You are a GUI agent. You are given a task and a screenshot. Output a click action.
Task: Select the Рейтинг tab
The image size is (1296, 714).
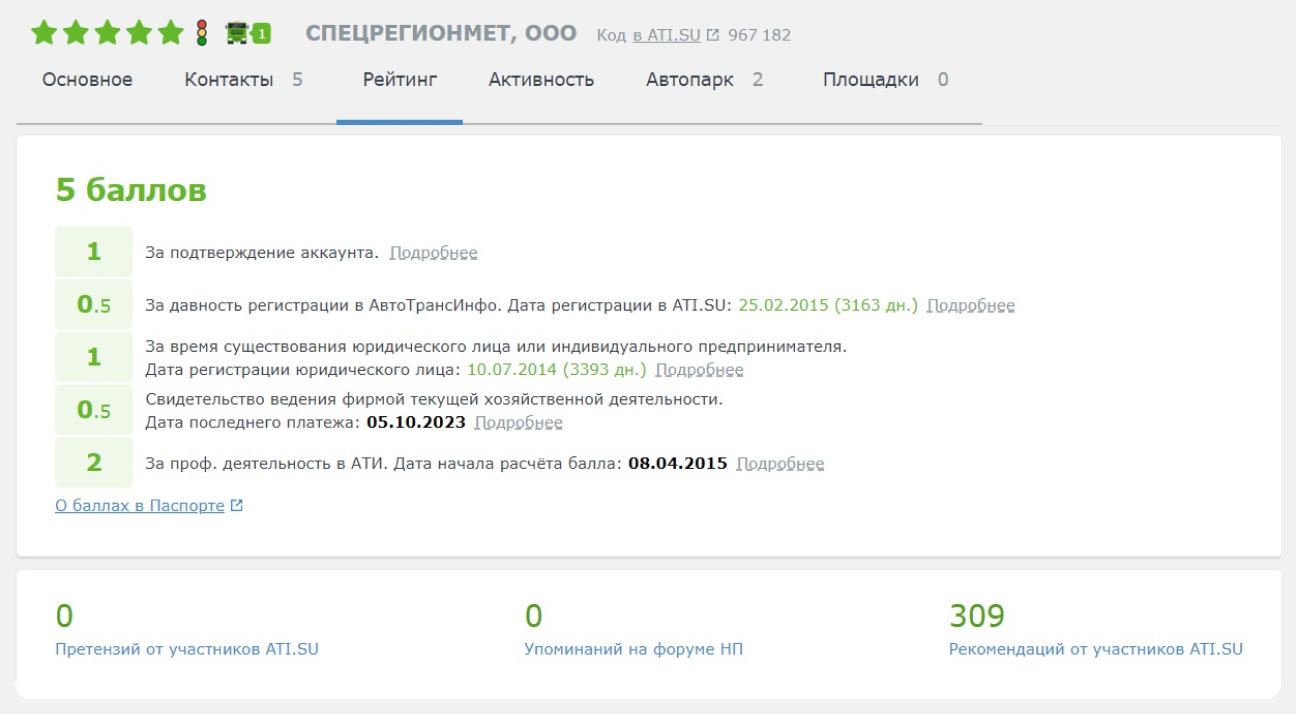(399, 80)
